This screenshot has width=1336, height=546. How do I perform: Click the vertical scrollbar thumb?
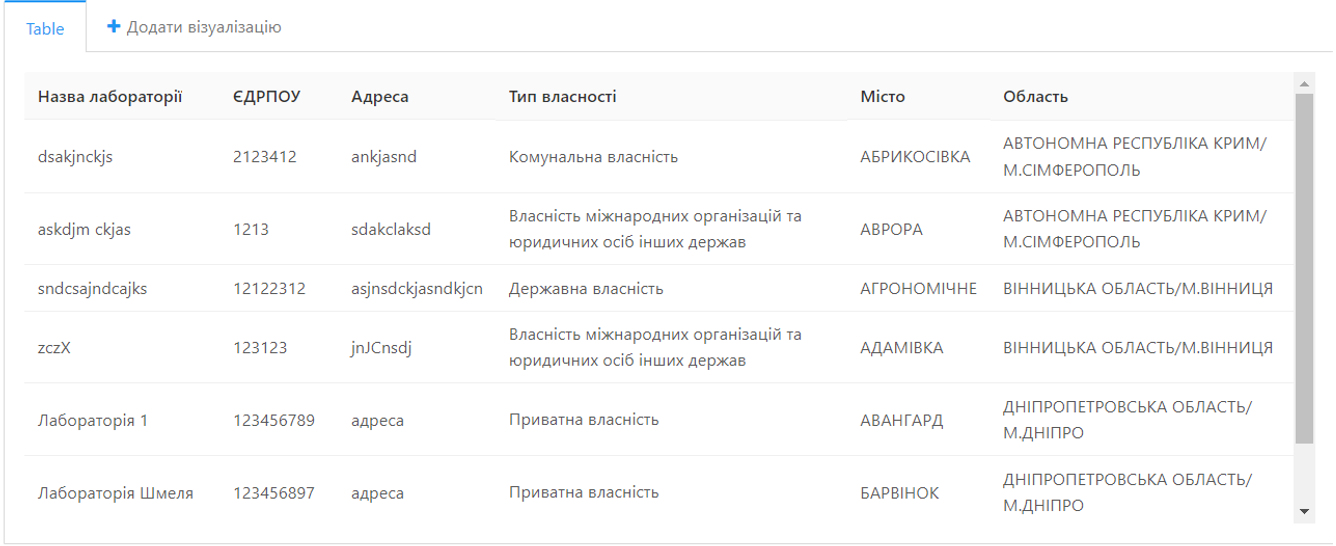coord(1304,268)
